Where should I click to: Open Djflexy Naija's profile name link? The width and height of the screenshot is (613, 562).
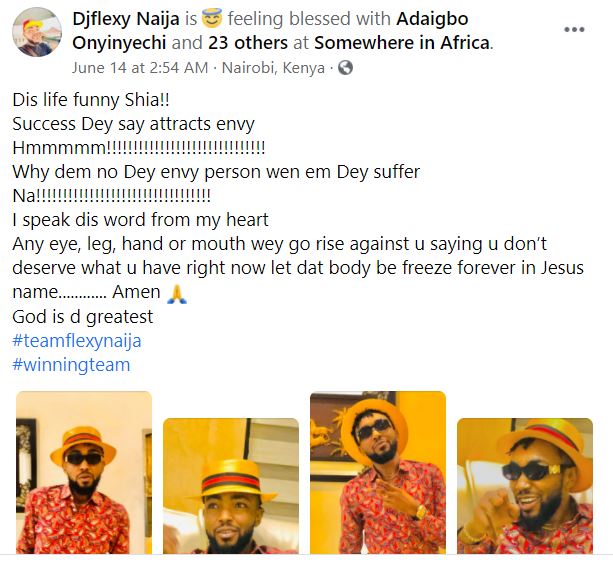click(x=130, y=20)
